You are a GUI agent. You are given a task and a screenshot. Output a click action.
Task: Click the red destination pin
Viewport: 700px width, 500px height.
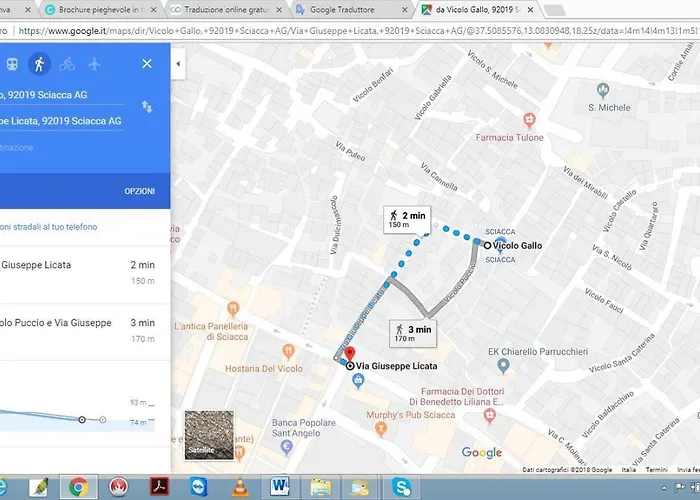point(350,354)
